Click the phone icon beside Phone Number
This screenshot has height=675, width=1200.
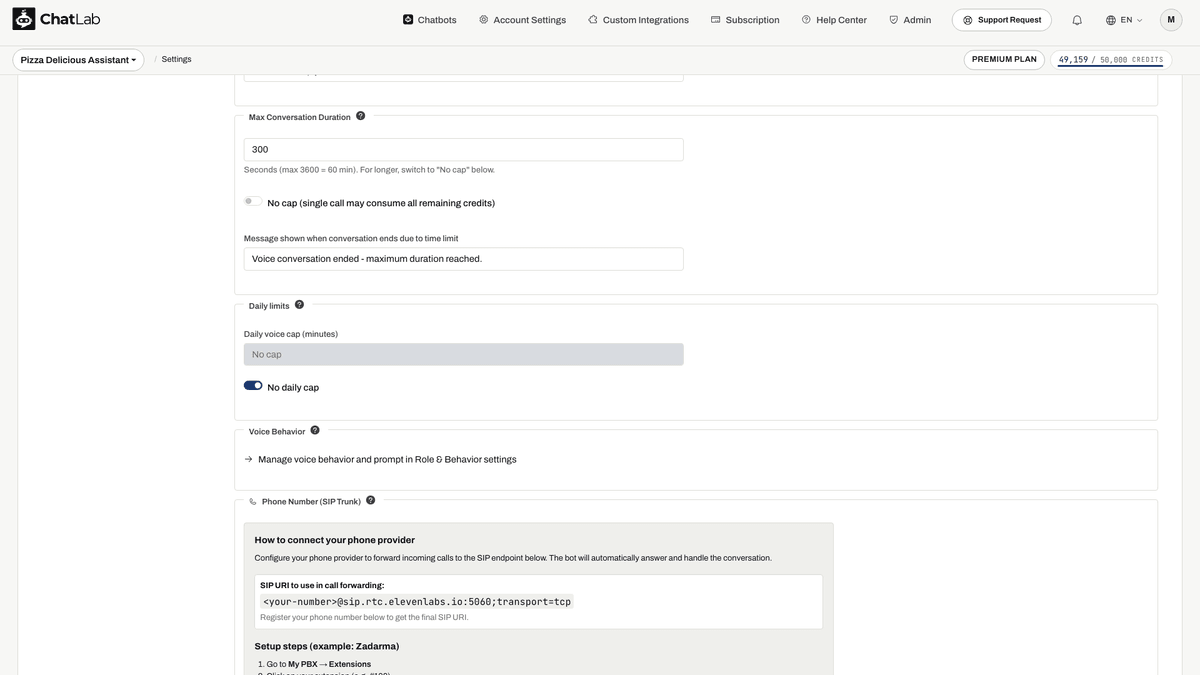[x=253, y=502]
